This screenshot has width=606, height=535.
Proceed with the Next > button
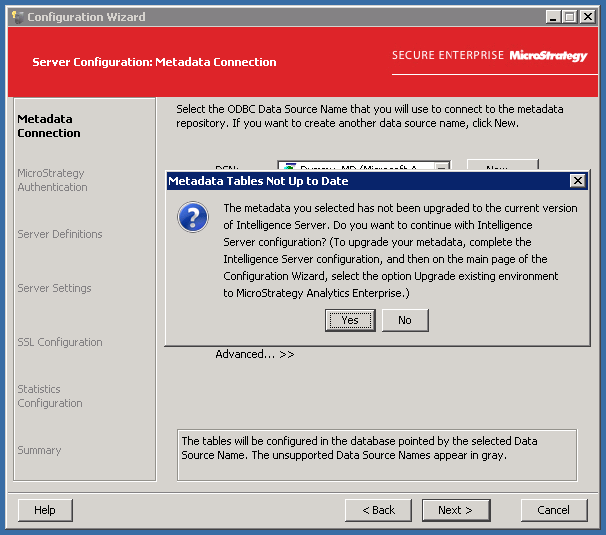(x=456, y=510)
